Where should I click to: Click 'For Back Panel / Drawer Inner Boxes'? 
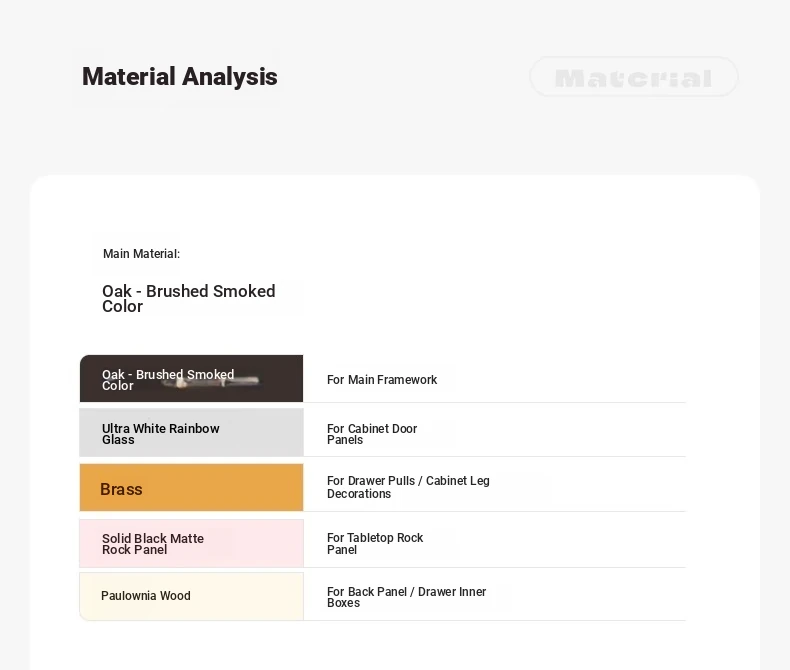coord(406,597)
